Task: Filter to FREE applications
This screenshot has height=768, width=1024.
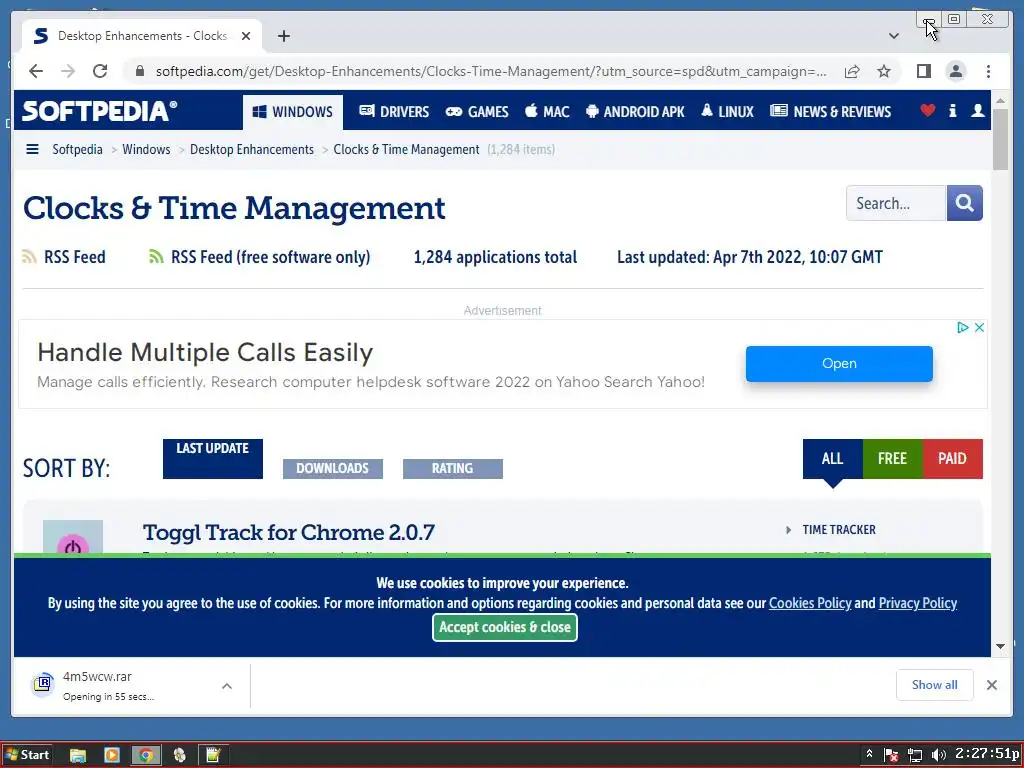Action: click(893, 458)
